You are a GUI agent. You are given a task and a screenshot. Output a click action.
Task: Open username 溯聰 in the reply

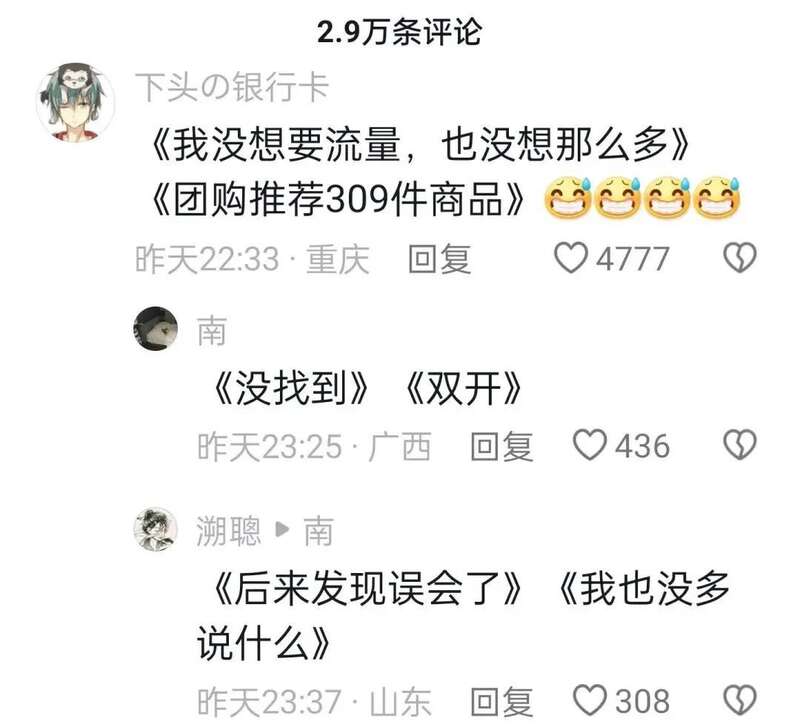click(229, 531)
